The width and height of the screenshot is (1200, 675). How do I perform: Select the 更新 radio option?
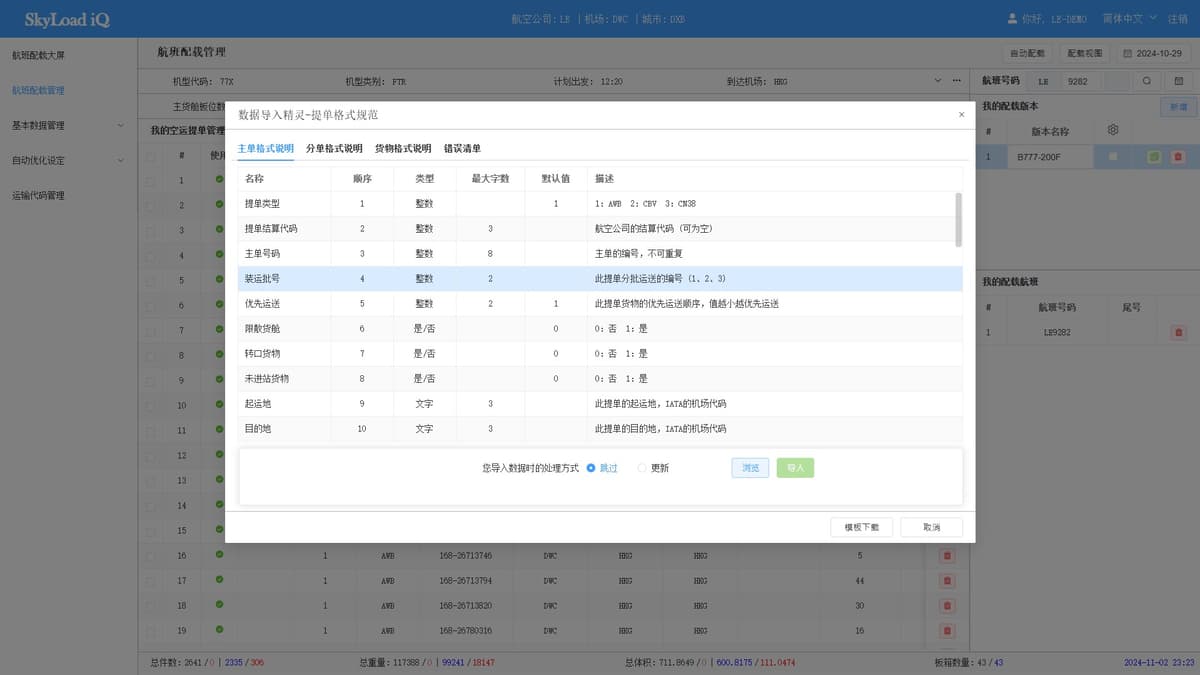click(642, 468)
